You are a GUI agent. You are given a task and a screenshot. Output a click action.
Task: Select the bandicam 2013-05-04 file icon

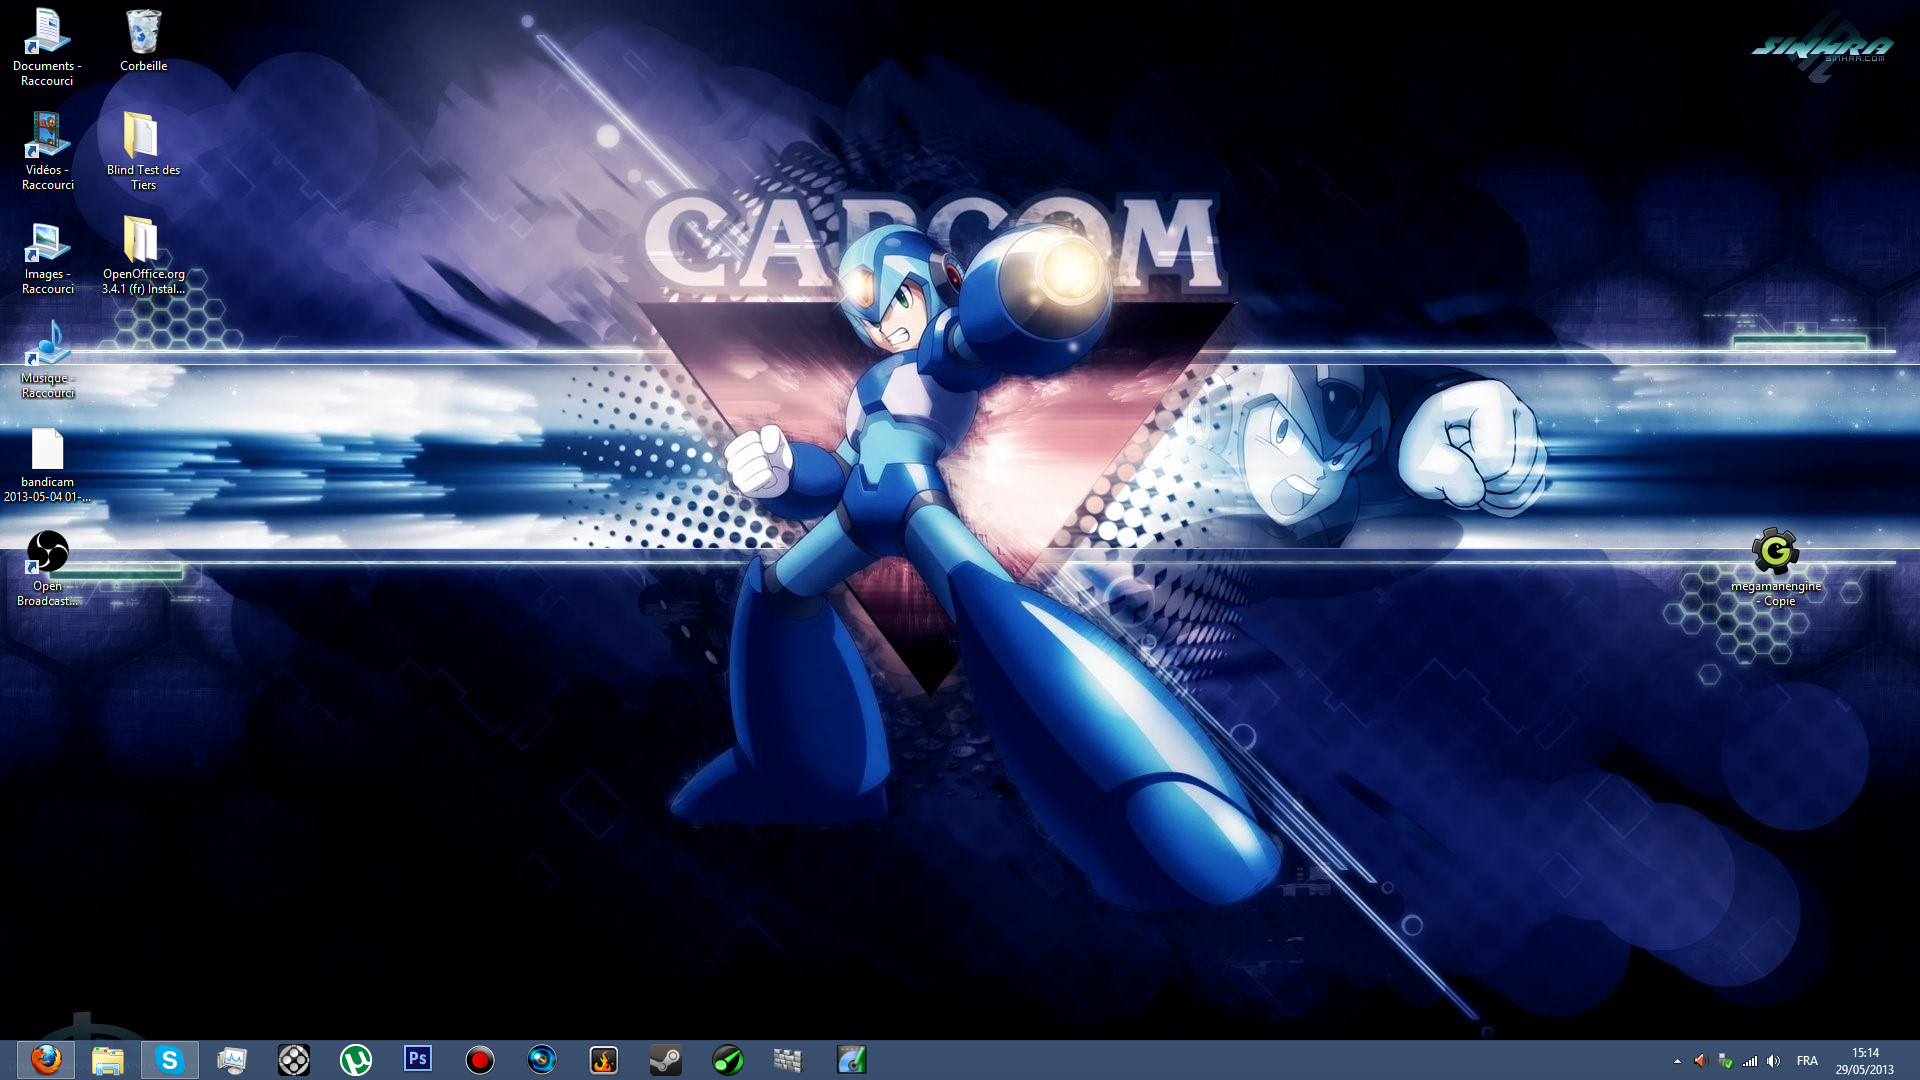pyautogui.click(x=47, y=463)
